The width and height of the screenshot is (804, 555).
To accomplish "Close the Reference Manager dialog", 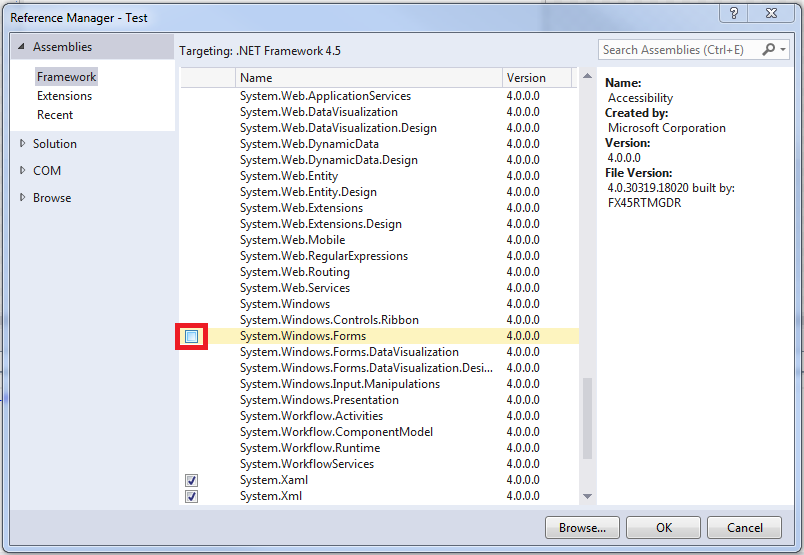I will click(x=772, y=13).
